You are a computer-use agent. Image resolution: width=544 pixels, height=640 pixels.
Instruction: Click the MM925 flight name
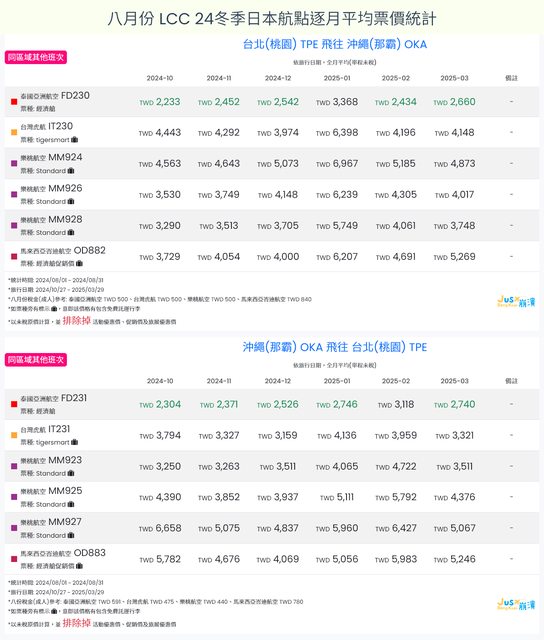pyautogui.click(x=65, y=491)
